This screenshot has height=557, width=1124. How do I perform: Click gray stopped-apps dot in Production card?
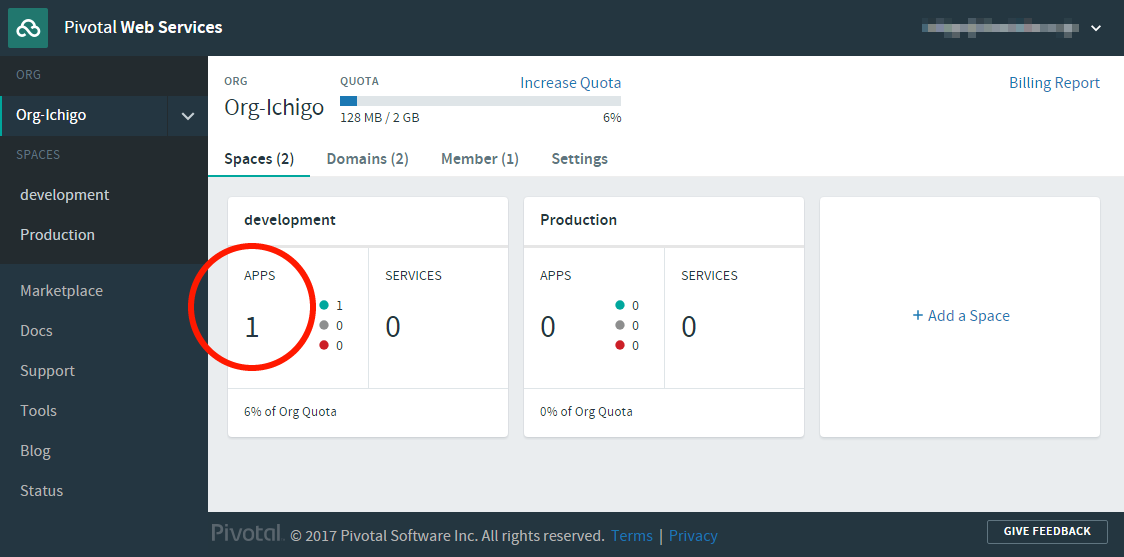click(x=620, y=325)
